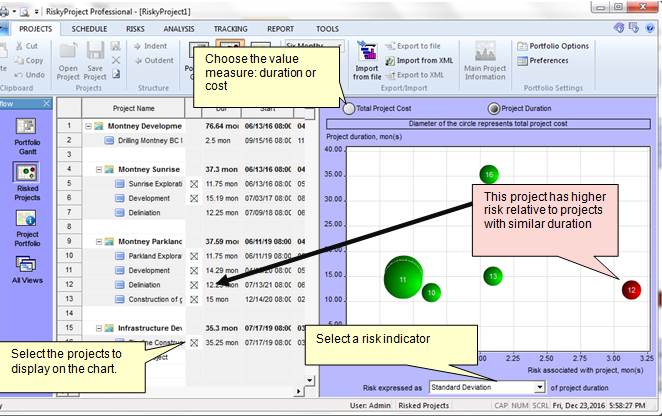Click the red project 12 bubble
The image size is (662, 416).
click(x=631, y=289)
